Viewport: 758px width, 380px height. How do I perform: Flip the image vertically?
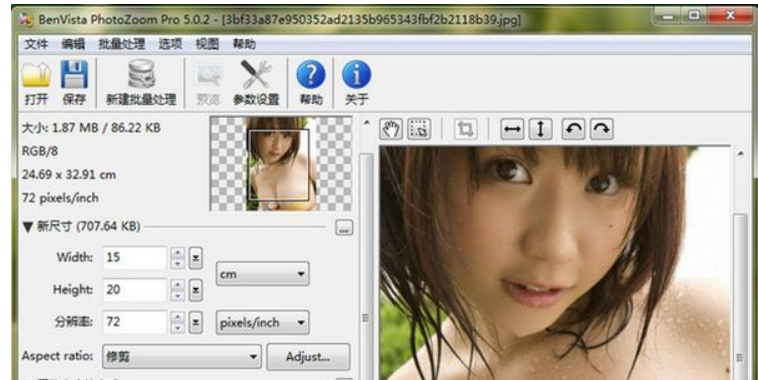tap(540, 129)
